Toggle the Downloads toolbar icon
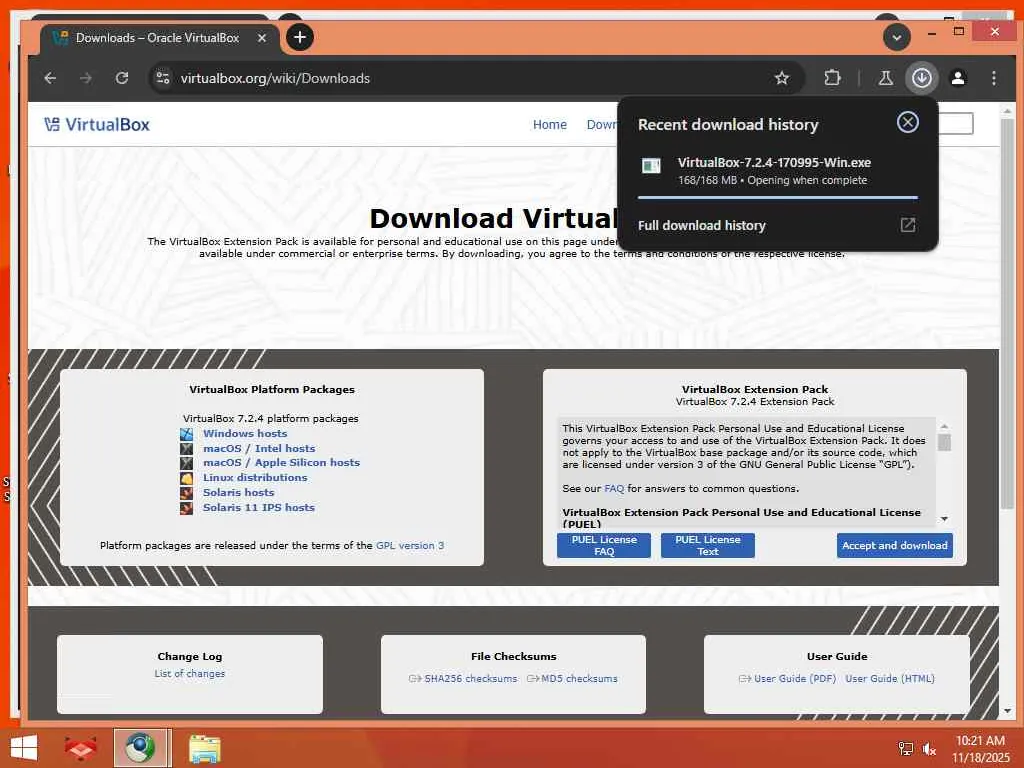1024x768 pixels. pyautogui.click(x=921, y=78)
